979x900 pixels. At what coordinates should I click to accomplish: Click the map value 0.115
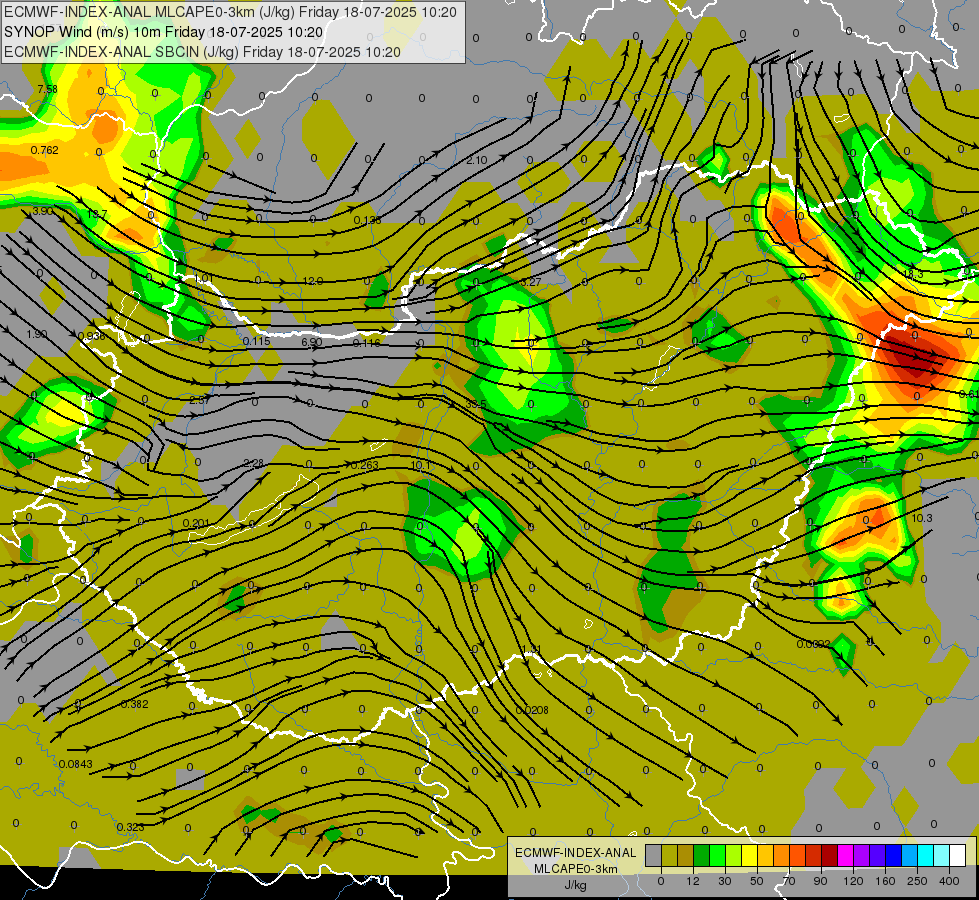point(257,341)
